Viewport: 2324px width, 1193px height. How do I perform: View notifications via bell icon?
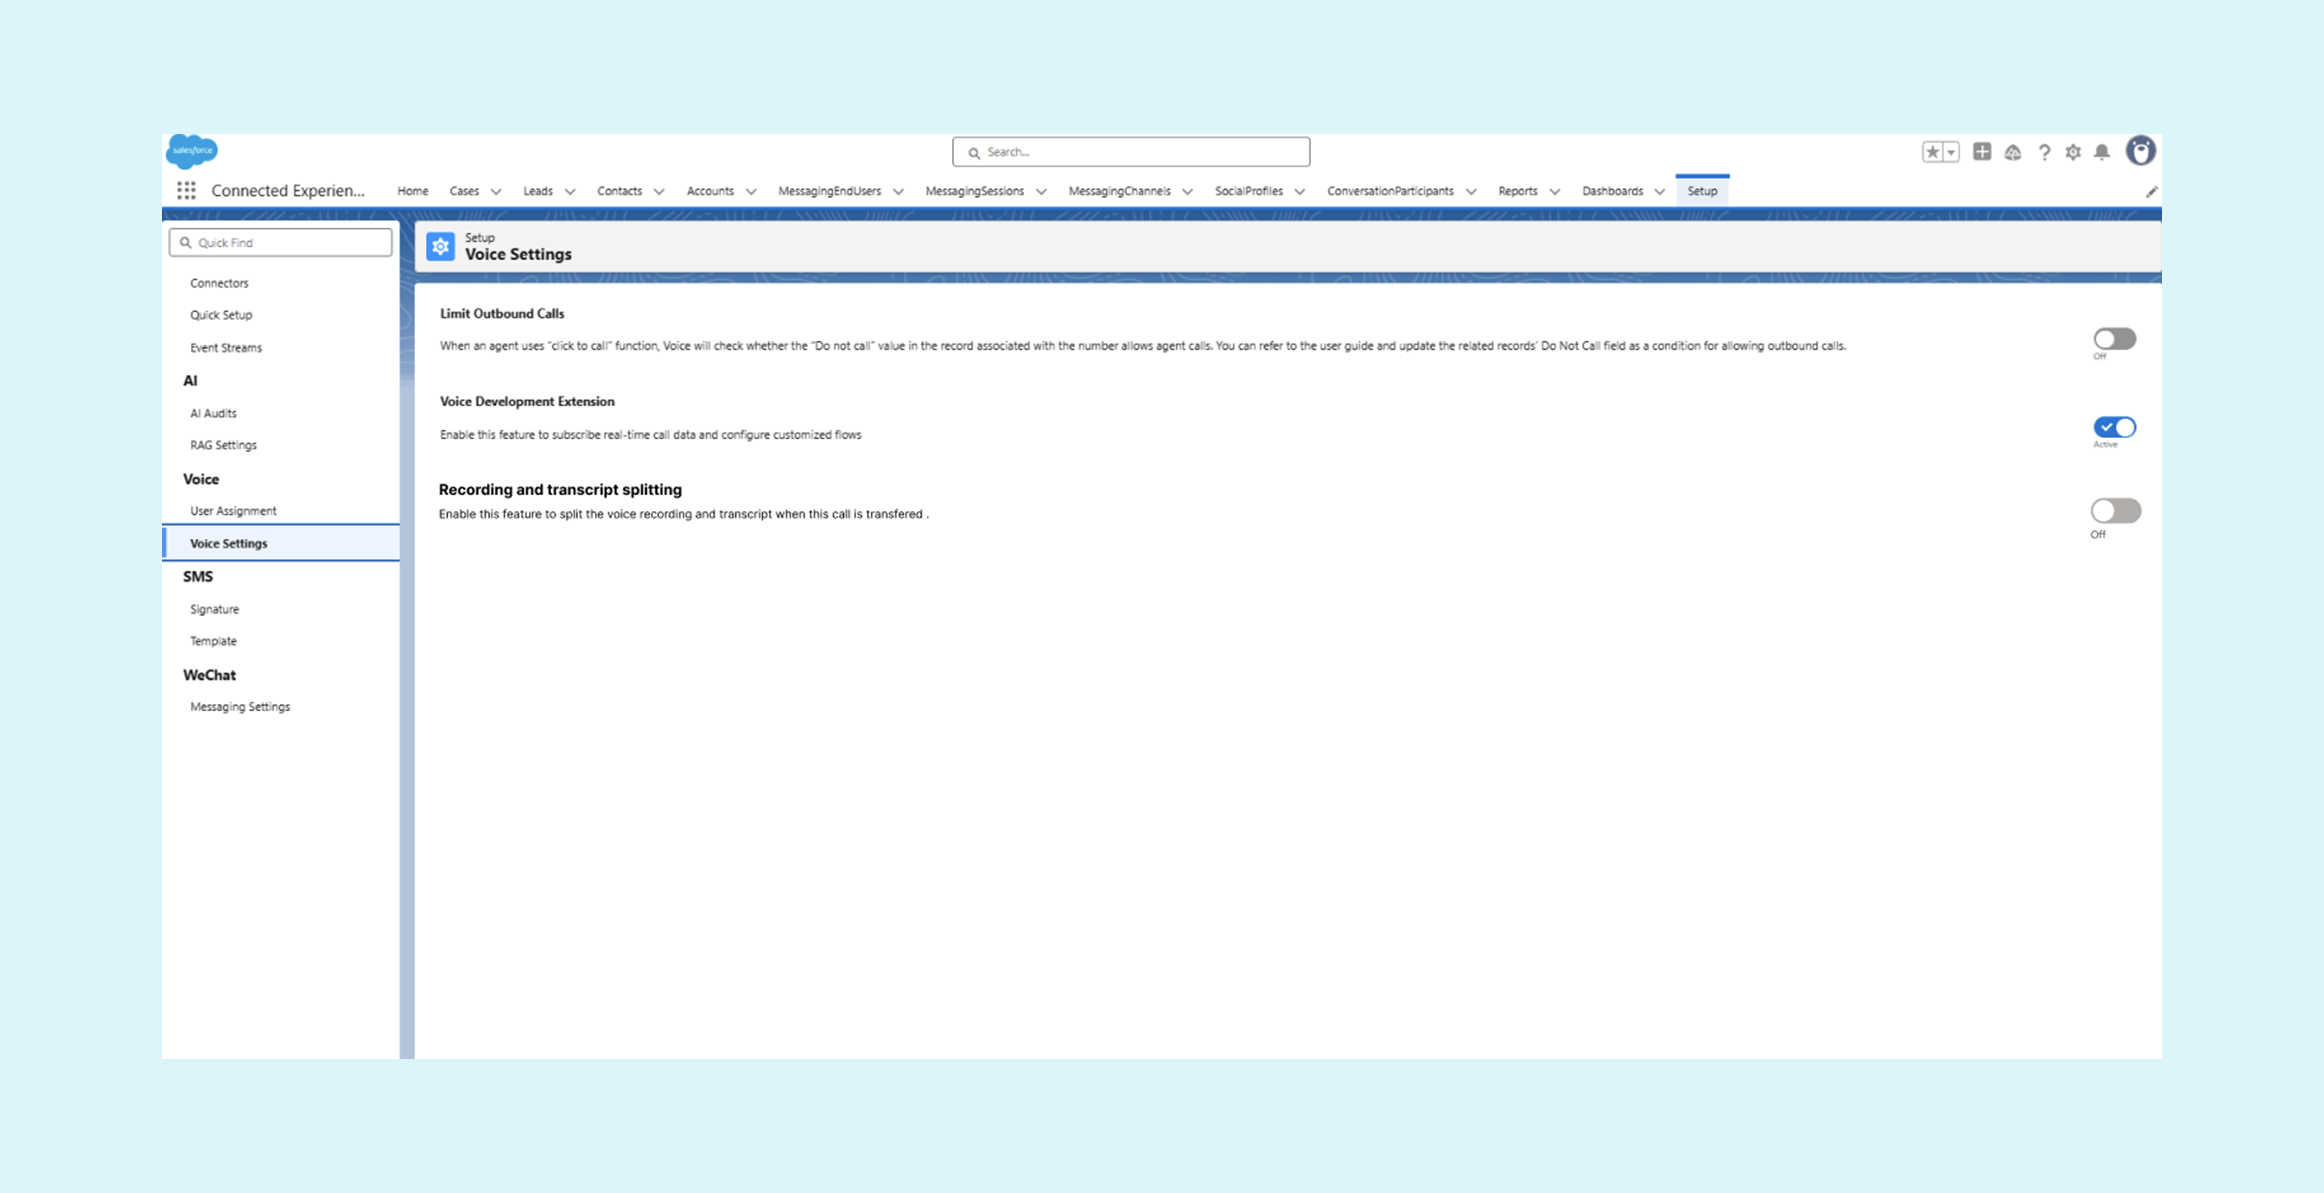click(2102, 152)
